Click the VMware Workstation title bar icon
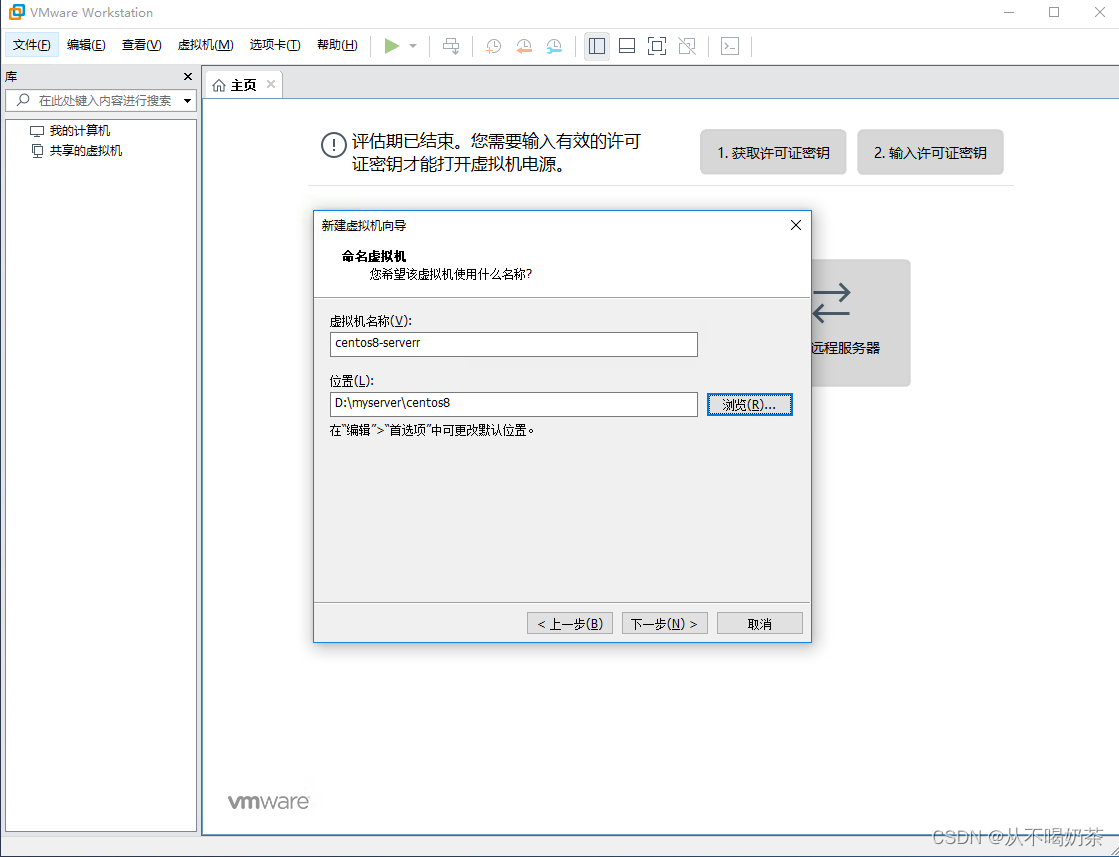The height and width of the screenshot is (857, 1119). tap(16, 12)
